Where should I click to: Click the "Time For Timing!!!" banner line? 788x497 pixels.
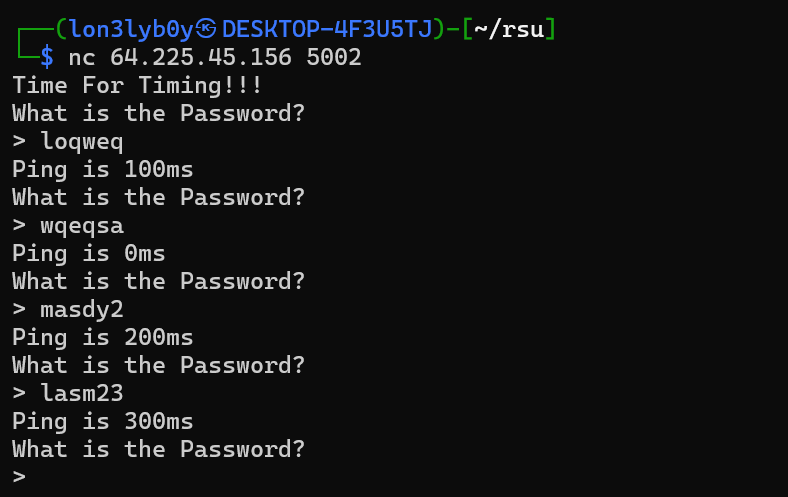click(138, 85)
